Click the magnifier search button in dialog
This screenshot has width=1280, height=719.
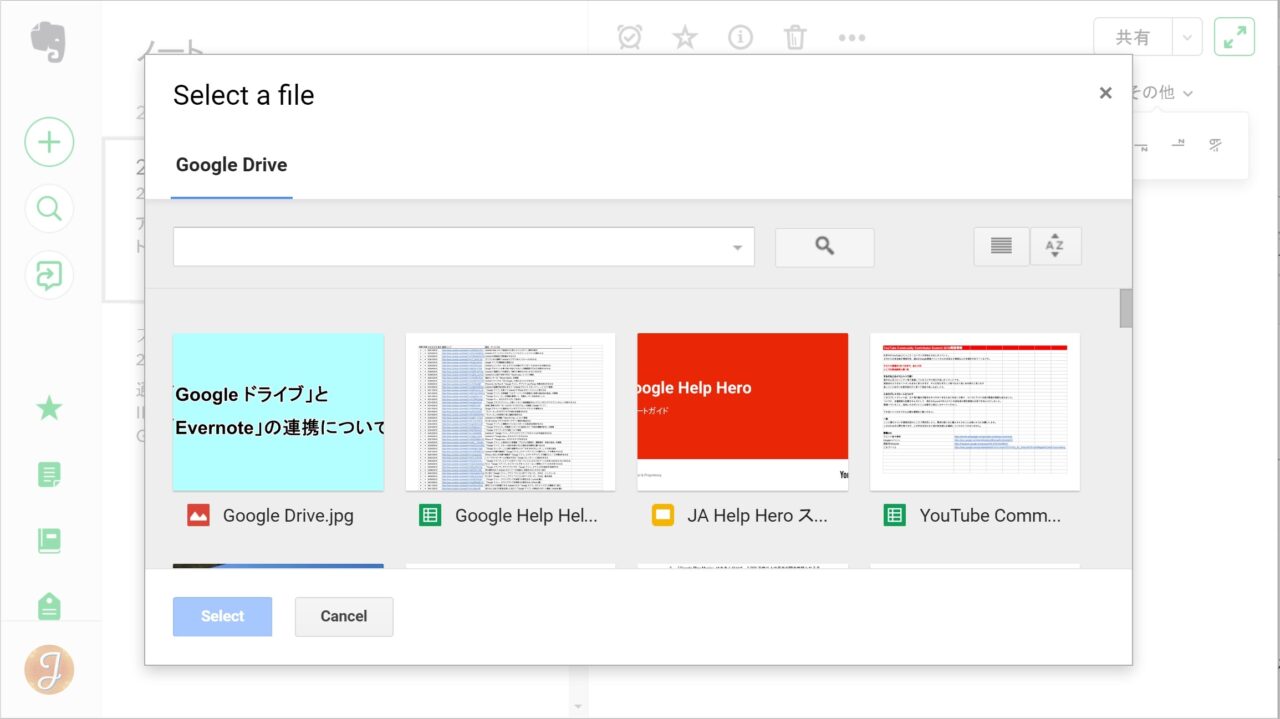824,247
